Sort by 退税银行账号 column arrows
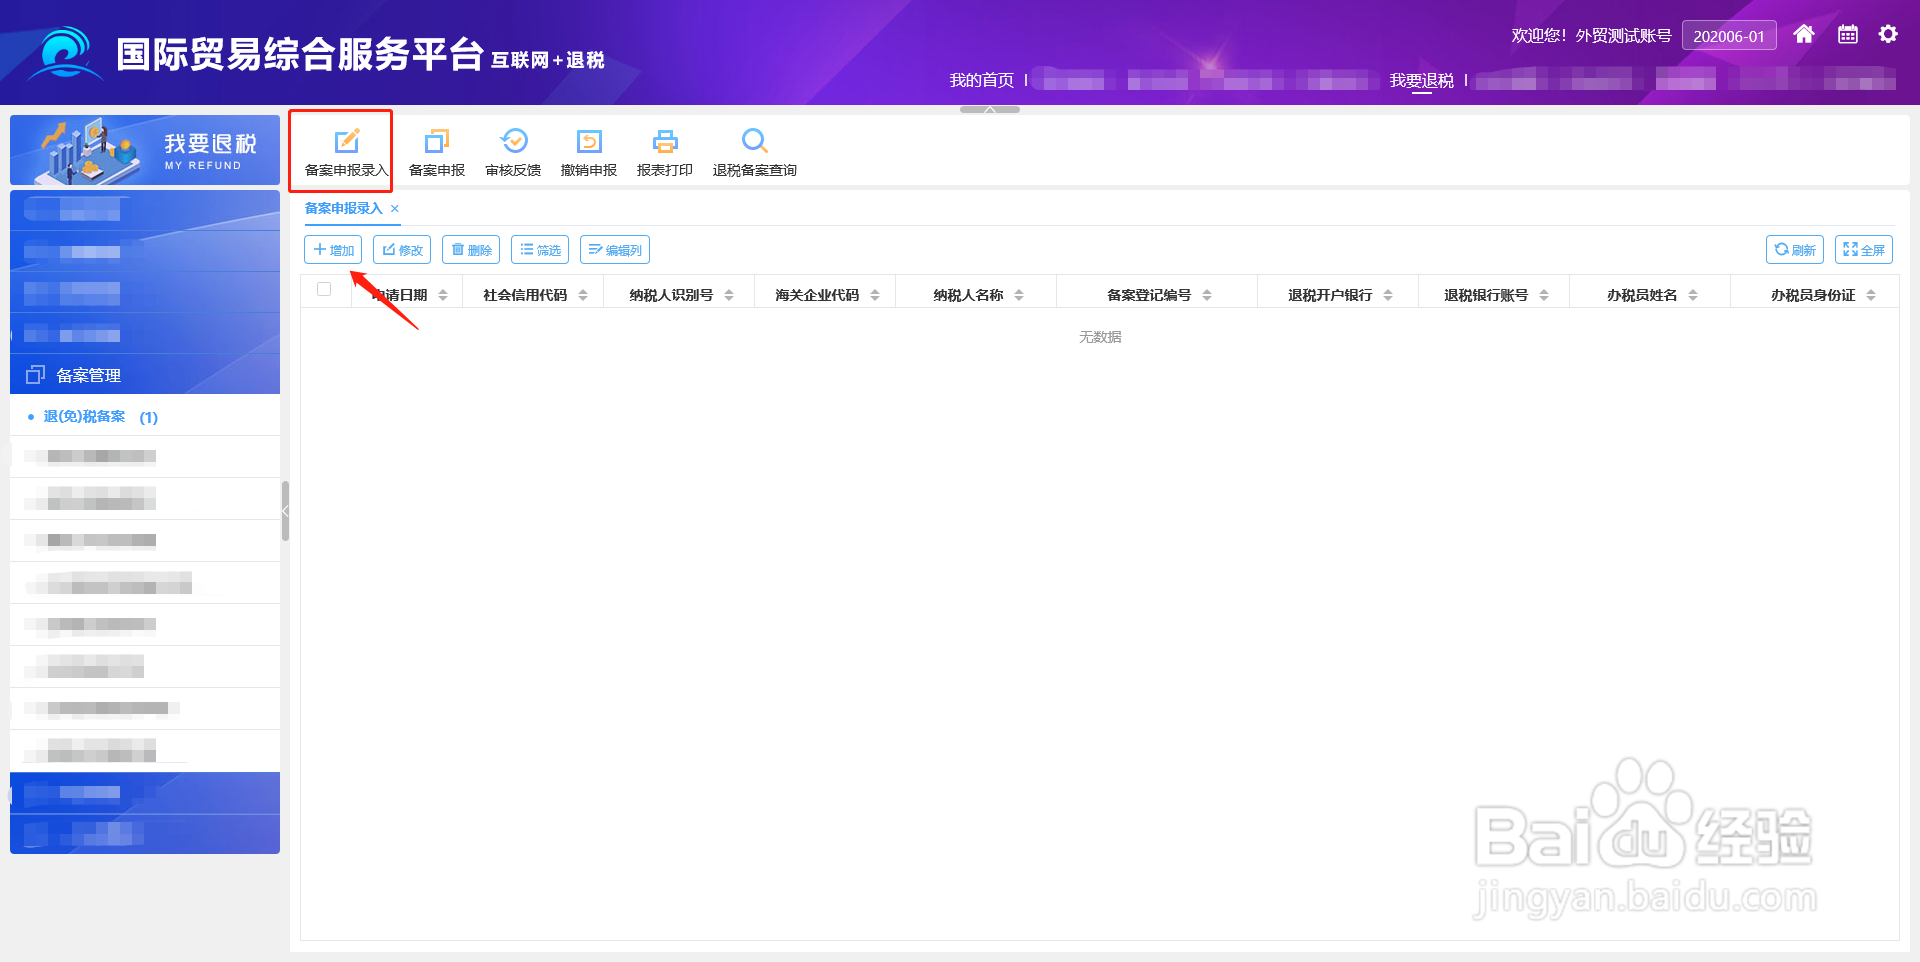 (1544, 295)
